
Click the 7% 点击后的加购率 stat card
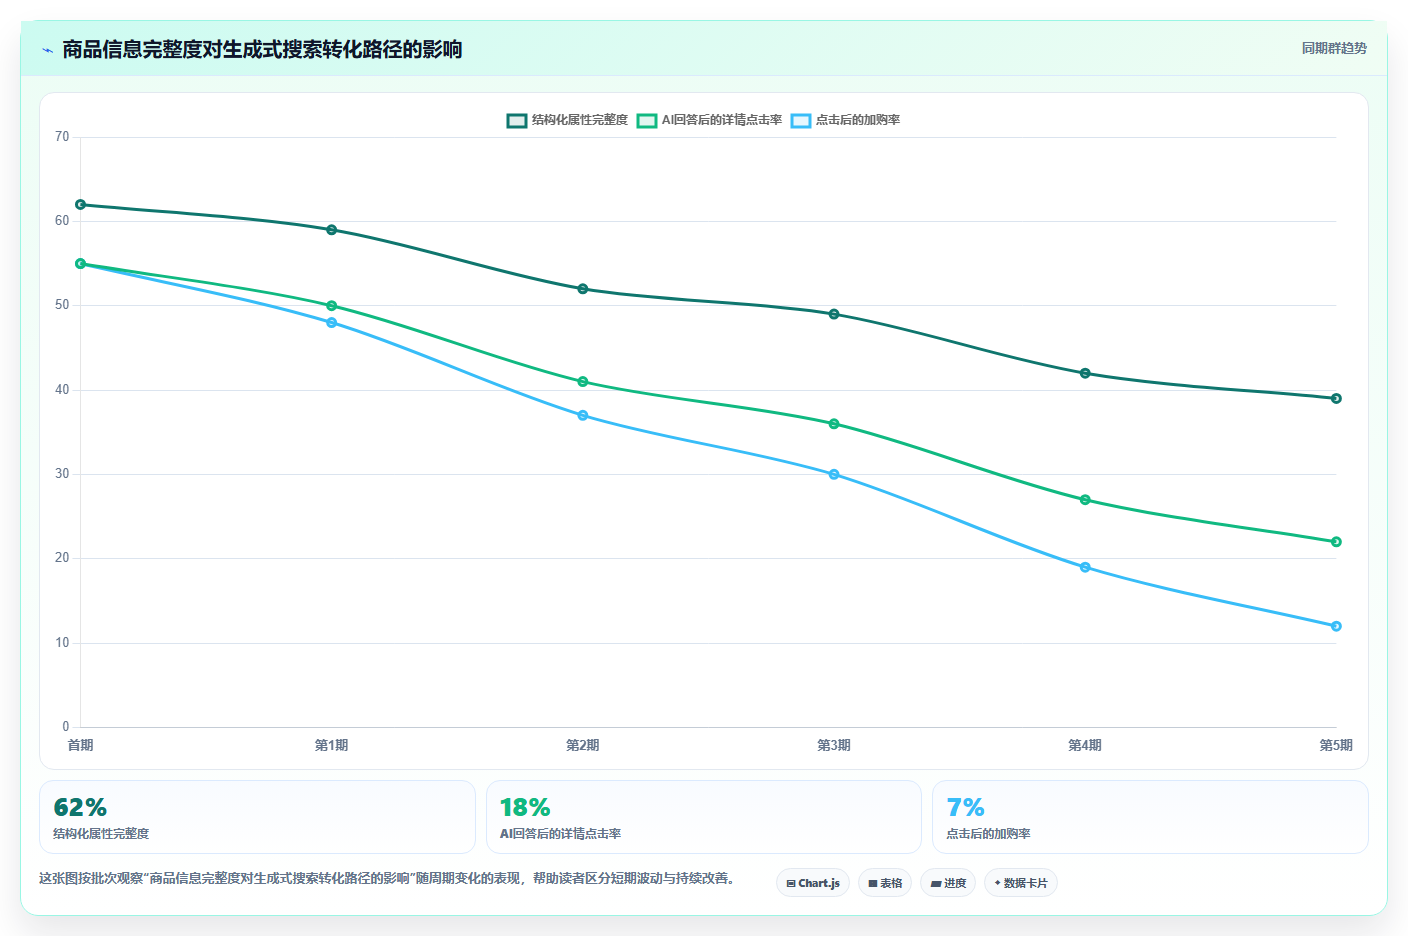tap(1150, 817)
